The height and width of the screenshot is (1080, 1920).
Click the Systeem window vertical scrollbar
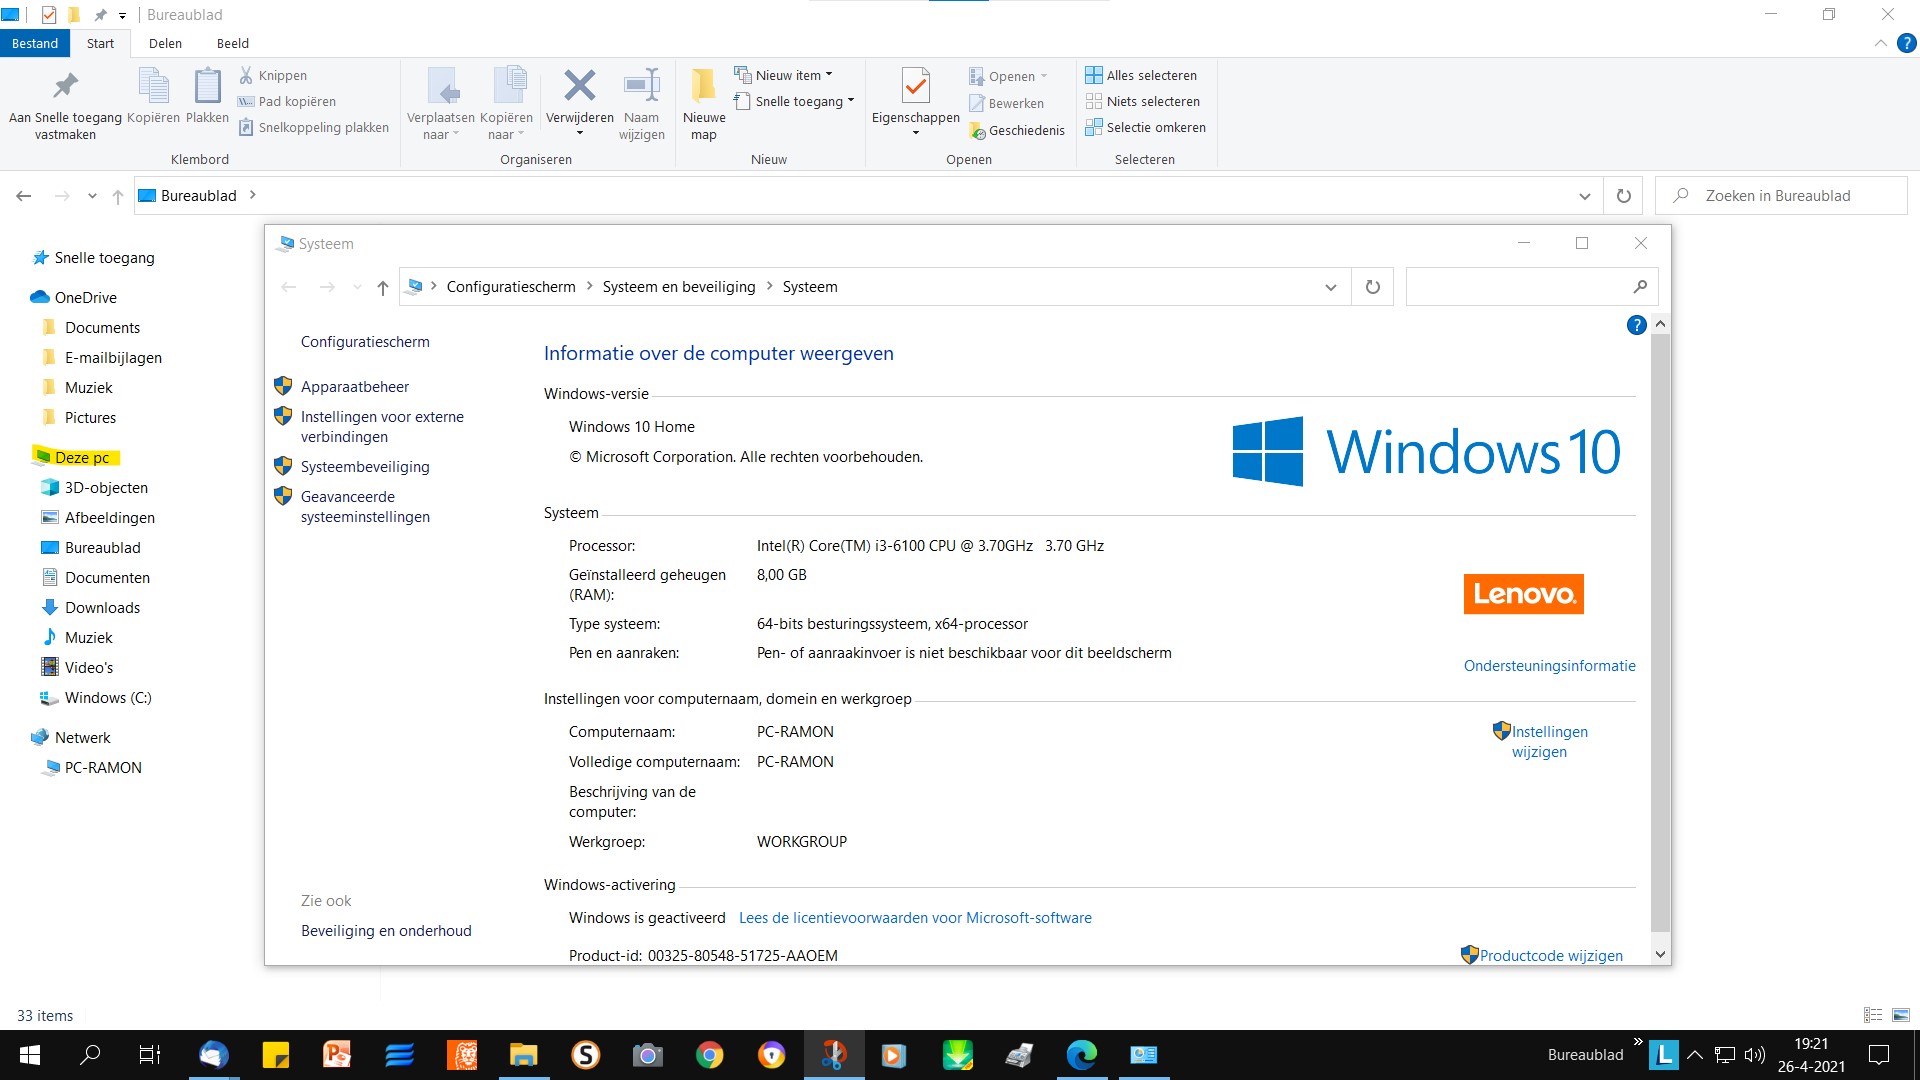[x=1660, y=632]
